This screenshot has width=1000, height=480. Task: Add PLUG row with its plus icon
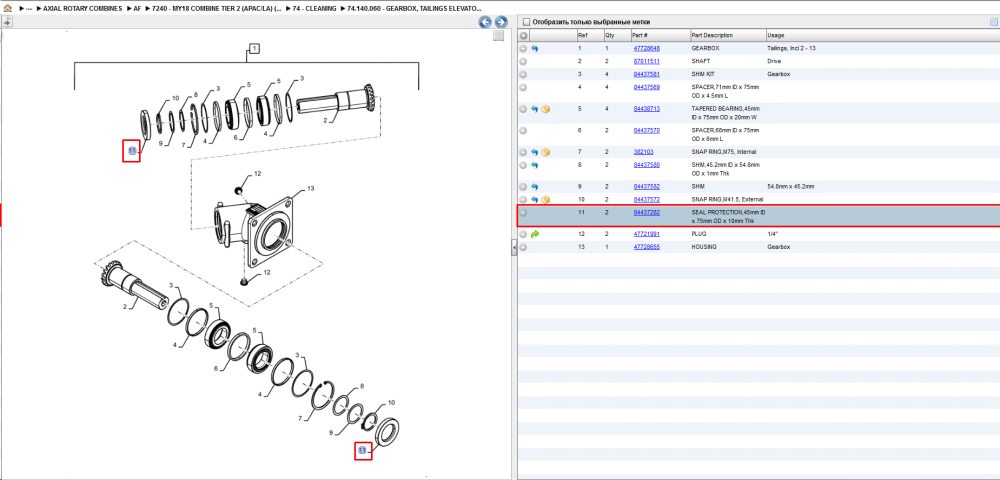tap(523, 234)
